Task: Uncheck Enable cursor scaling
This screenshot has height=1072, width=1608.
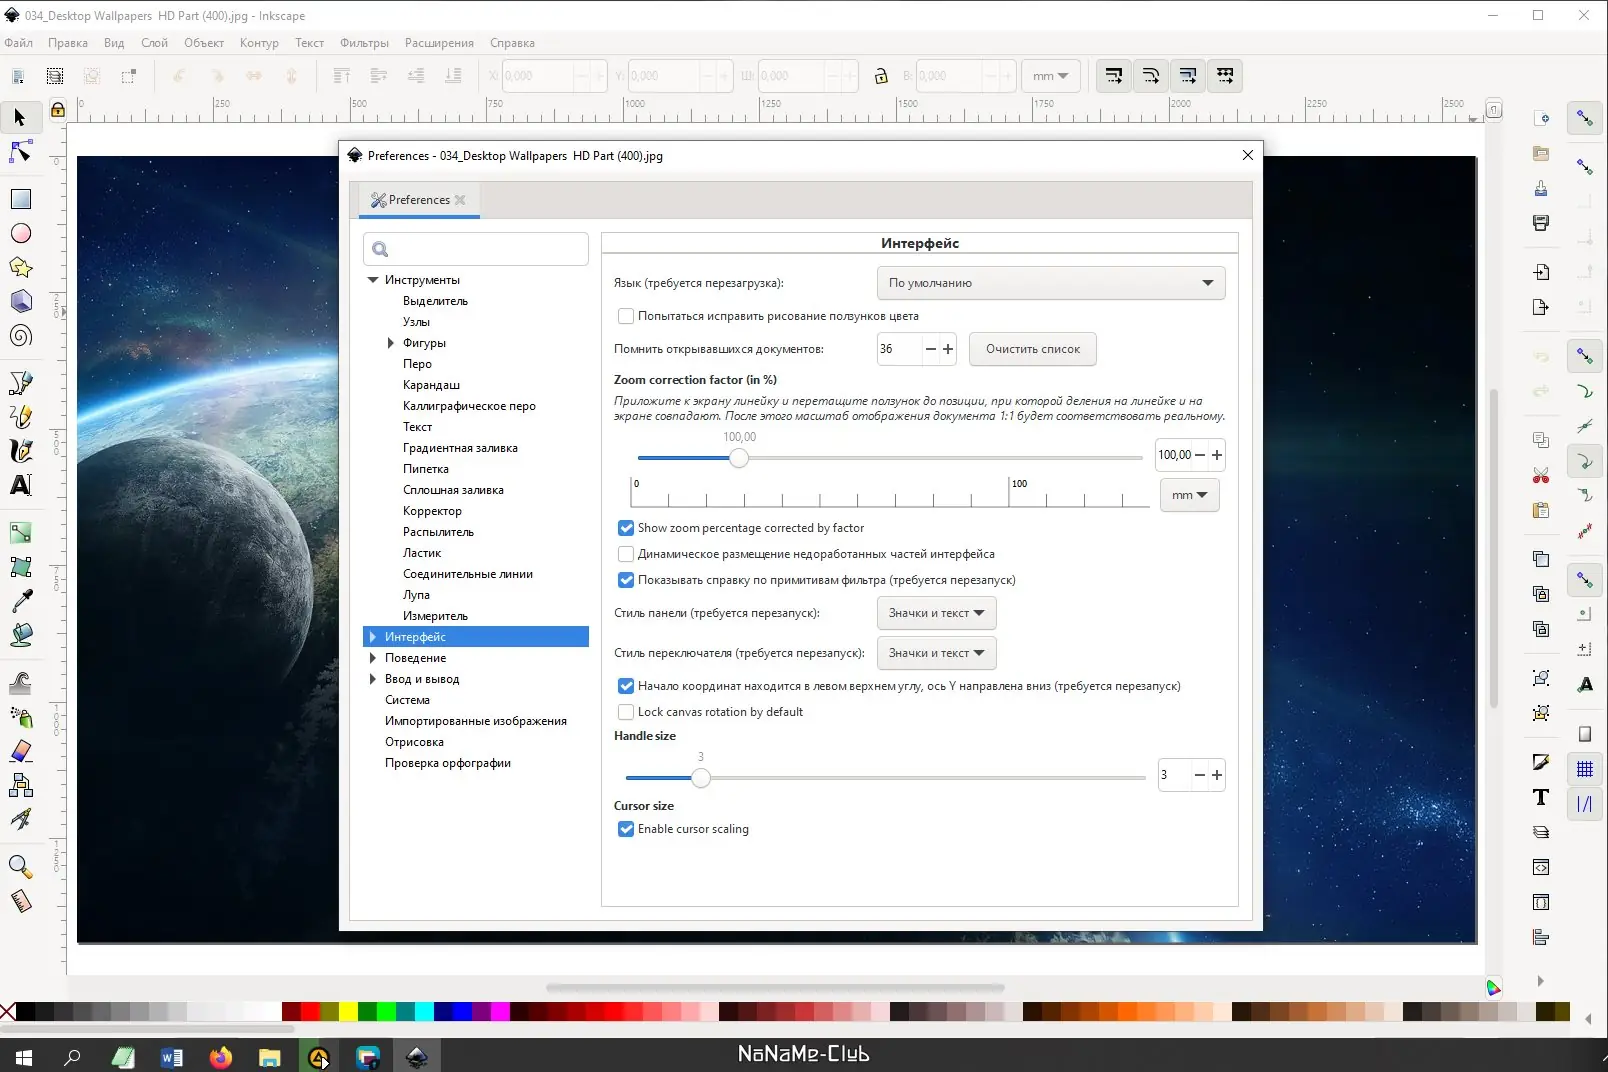Action: pyautogui.click(x=626, y=829)
